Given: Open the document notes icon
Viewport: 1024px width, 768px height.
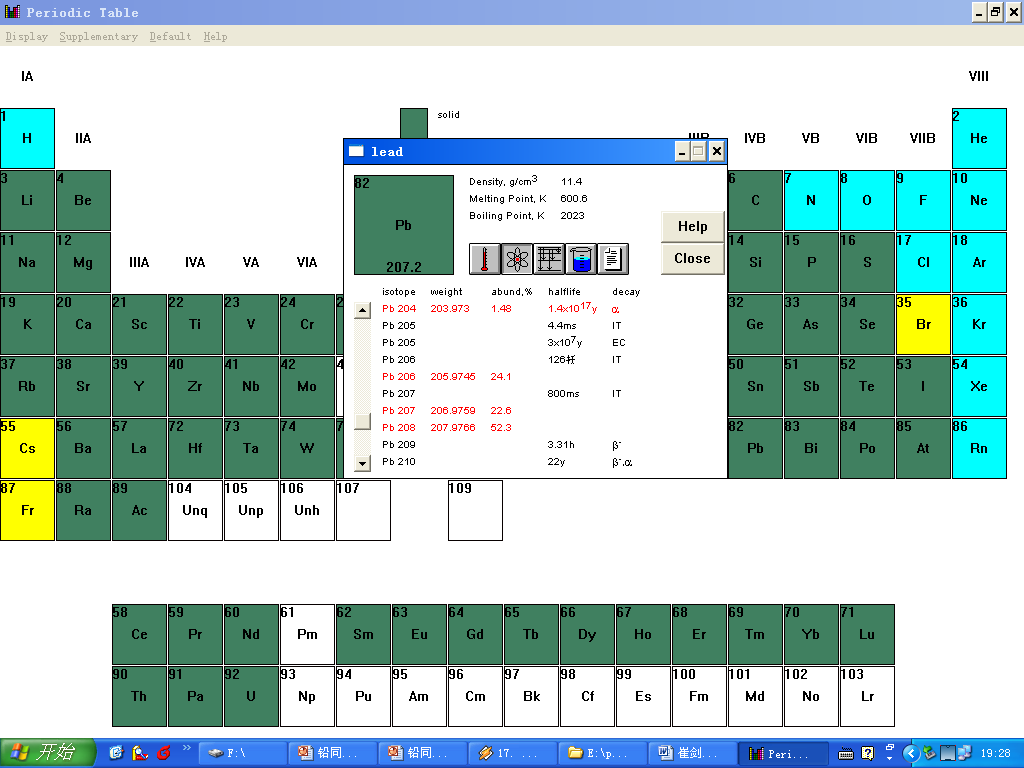Looking at the screenshot, I should click(613, 259).
